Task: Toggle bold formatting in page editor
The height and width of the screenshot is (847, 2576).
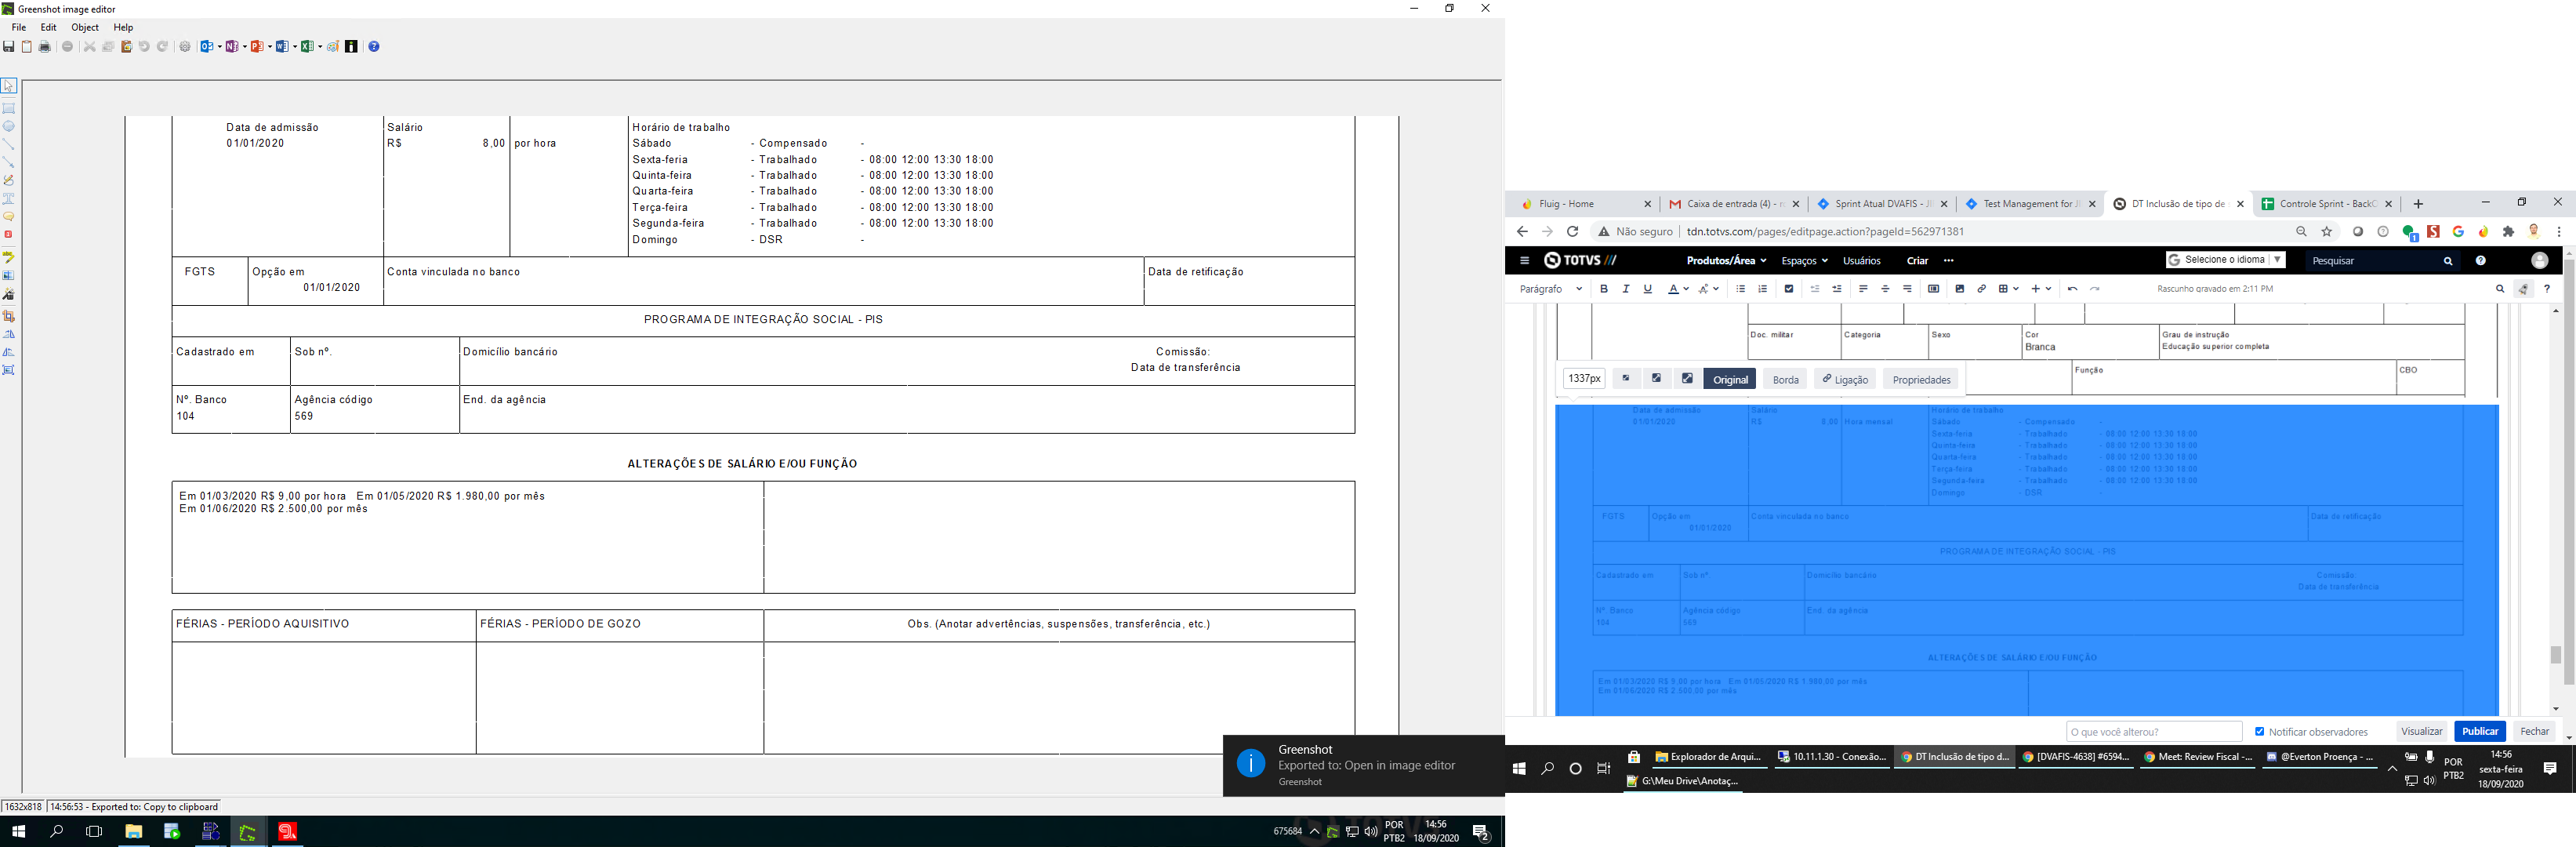Action: coord(1604,289)
